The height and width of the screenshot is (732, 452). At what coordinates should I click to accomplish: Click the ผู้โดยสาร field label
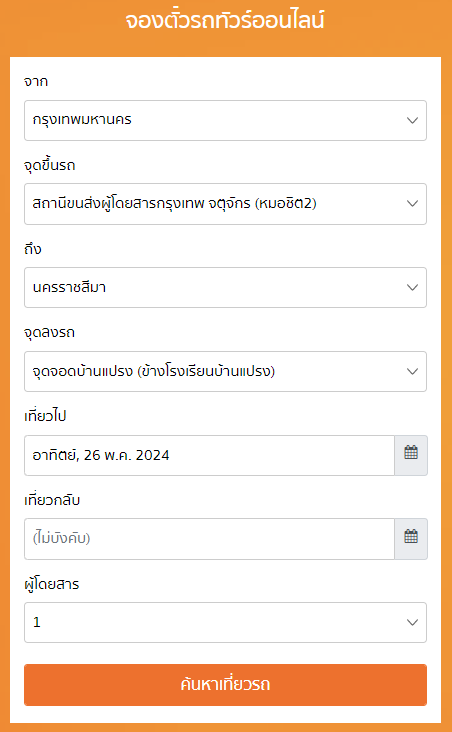tap(52, 584)
